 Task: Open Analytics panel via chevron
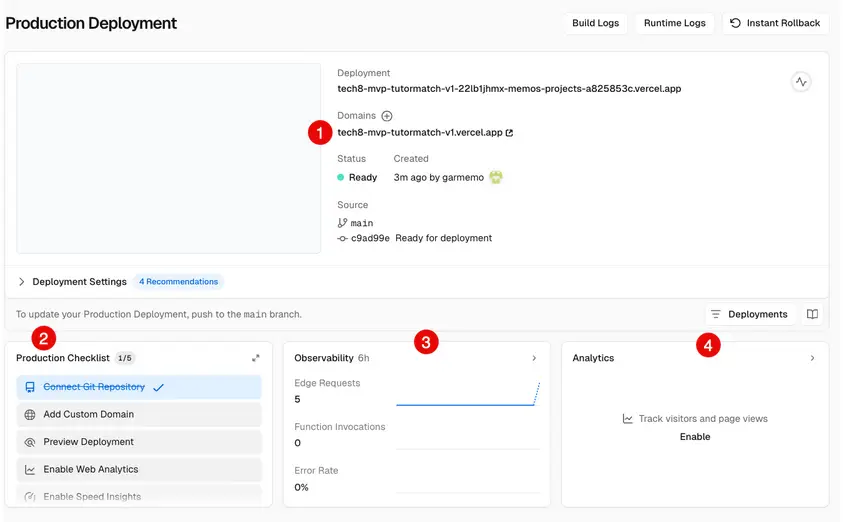point(812,358)
